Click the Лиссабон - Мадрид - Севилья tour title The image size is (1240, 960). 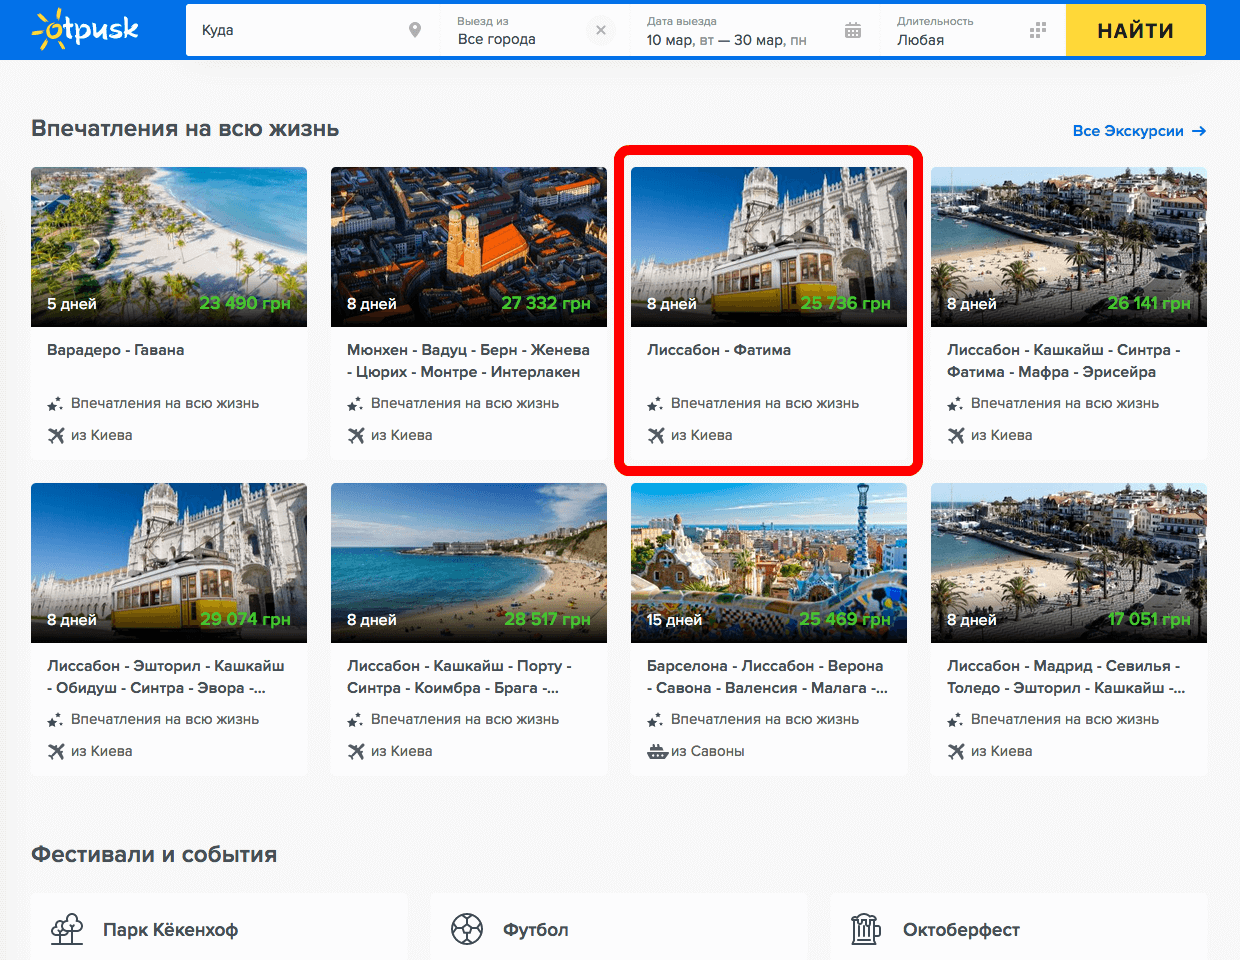(x=1066, y=677)
